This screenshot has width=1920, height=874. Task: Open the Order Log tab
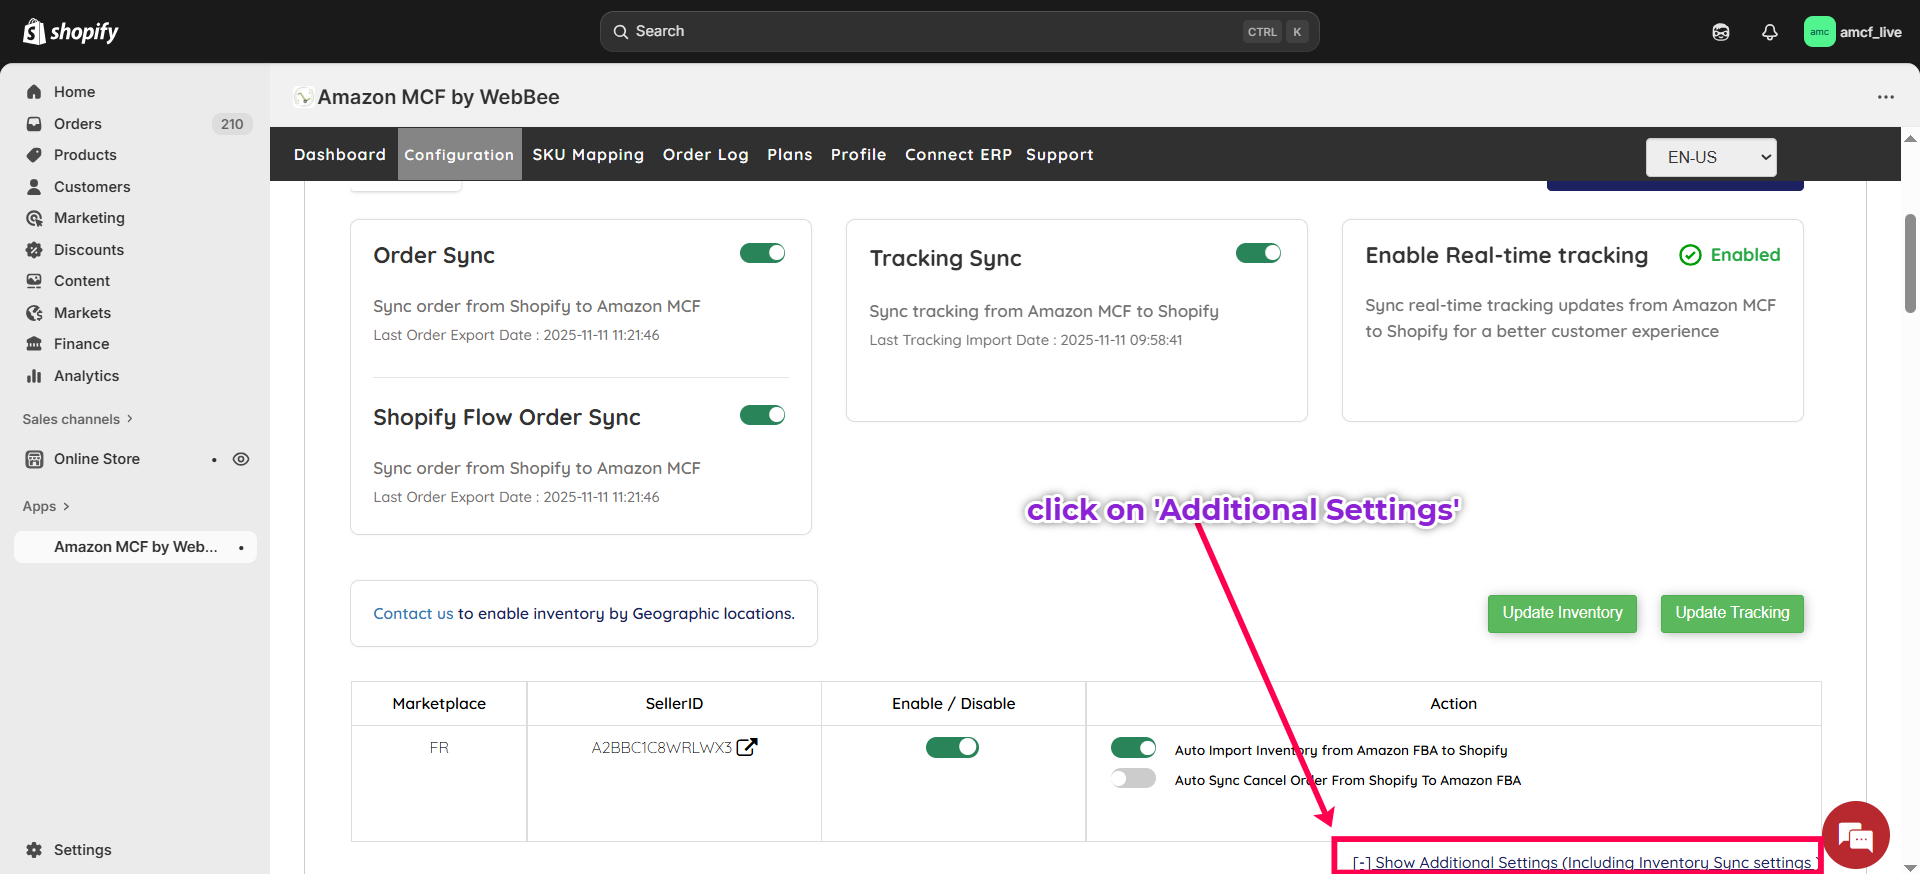pos(705,155)
